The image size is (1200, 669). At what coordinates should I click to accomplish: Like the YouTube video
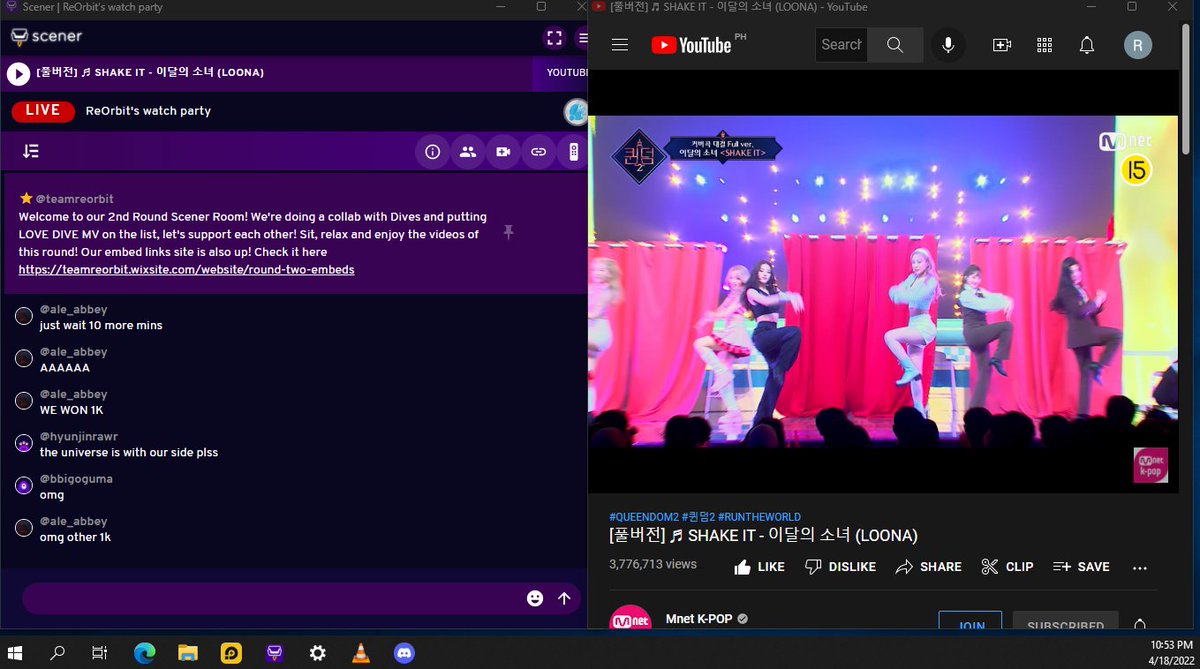point(759,567)
